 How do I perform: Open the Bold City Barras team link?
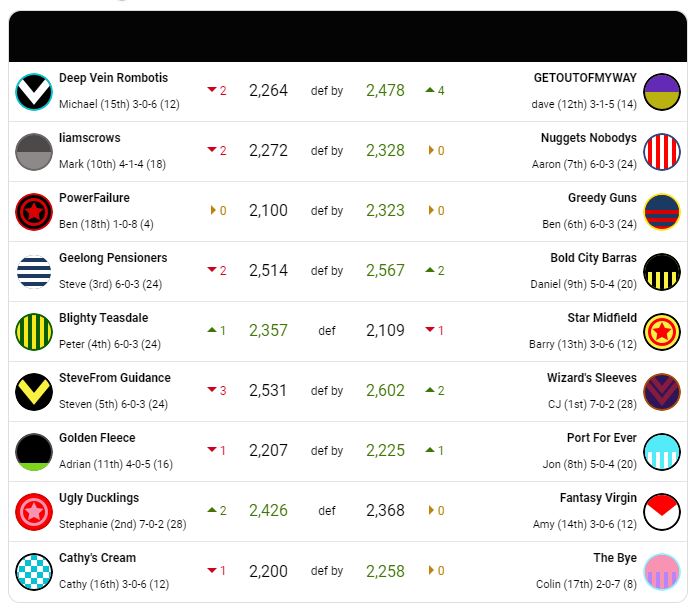coord(593,258)
